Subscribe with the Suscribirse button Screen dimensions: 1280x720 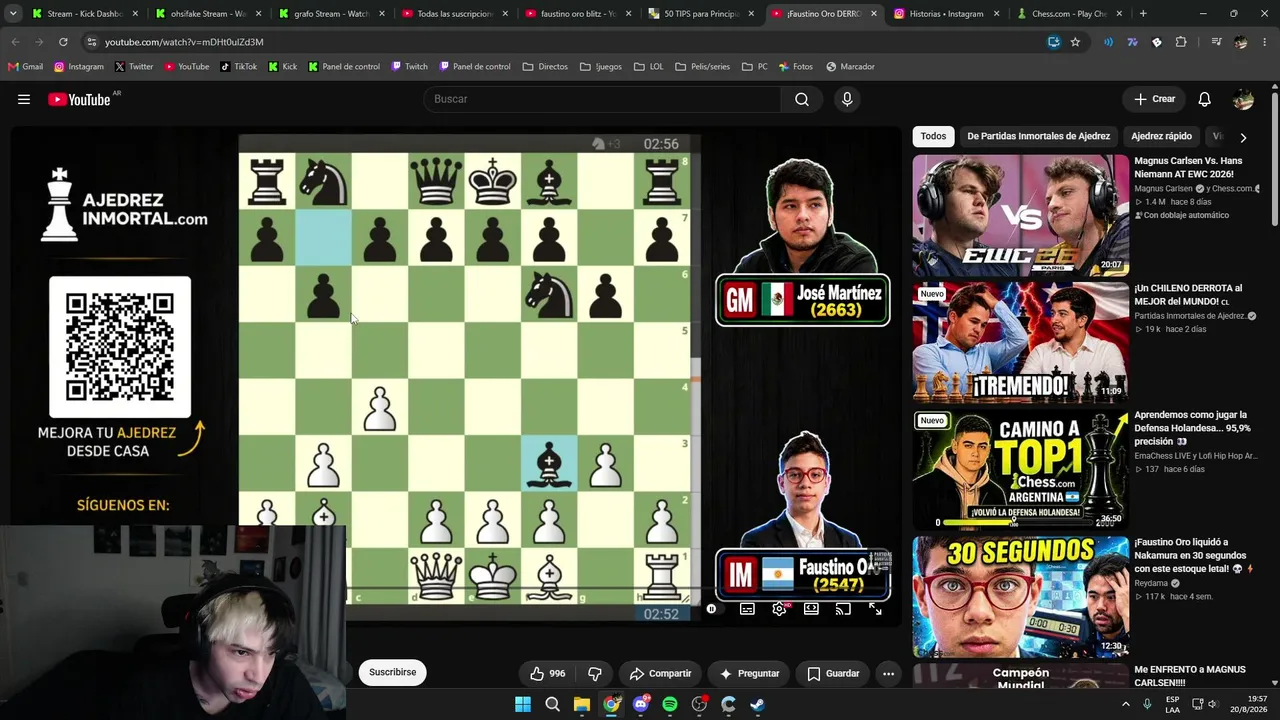click(393, 672)
